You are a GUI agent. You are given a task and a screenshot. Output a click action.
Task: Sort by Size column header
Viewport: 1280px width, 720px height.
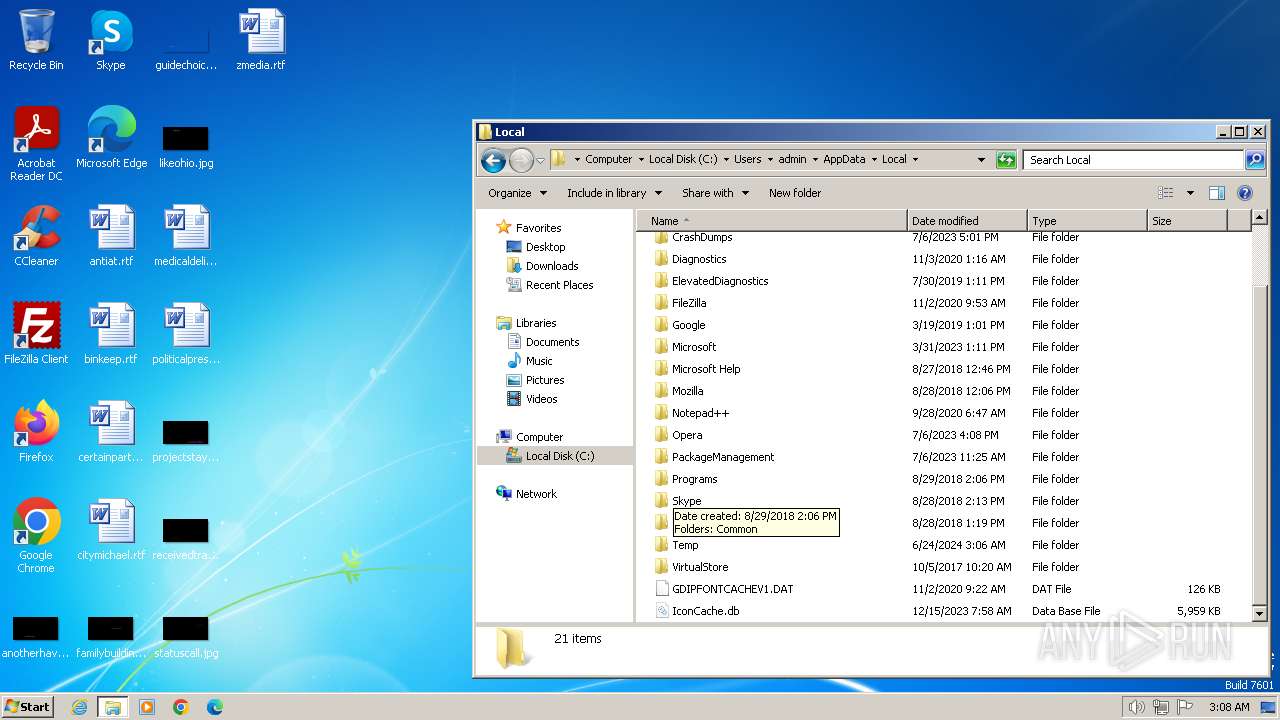(x=1187, y=221)
